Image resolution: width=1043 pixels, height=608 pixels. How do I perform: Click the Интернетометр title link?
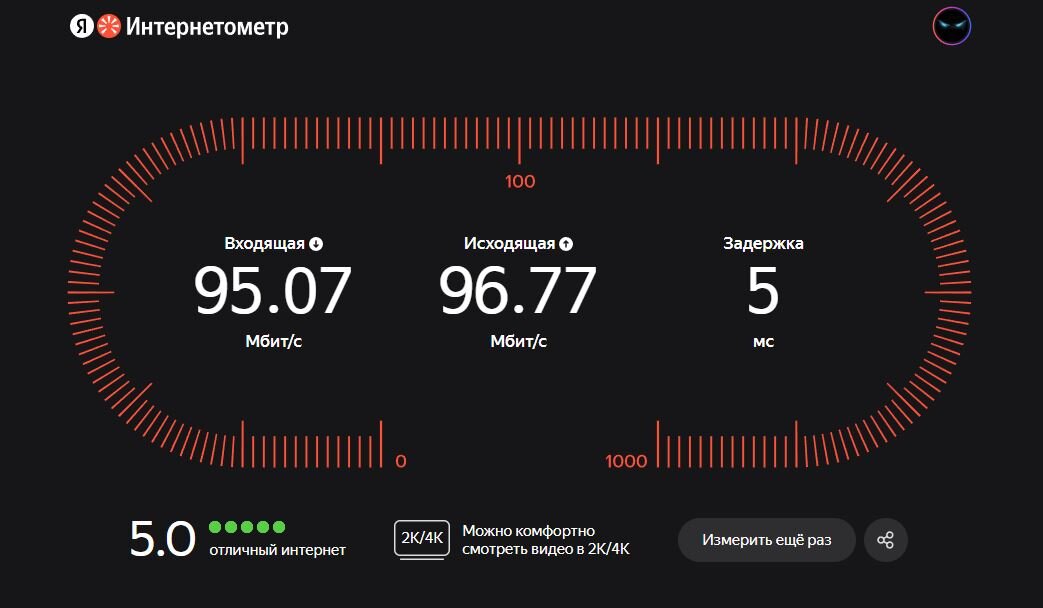(x=207, y=27)
